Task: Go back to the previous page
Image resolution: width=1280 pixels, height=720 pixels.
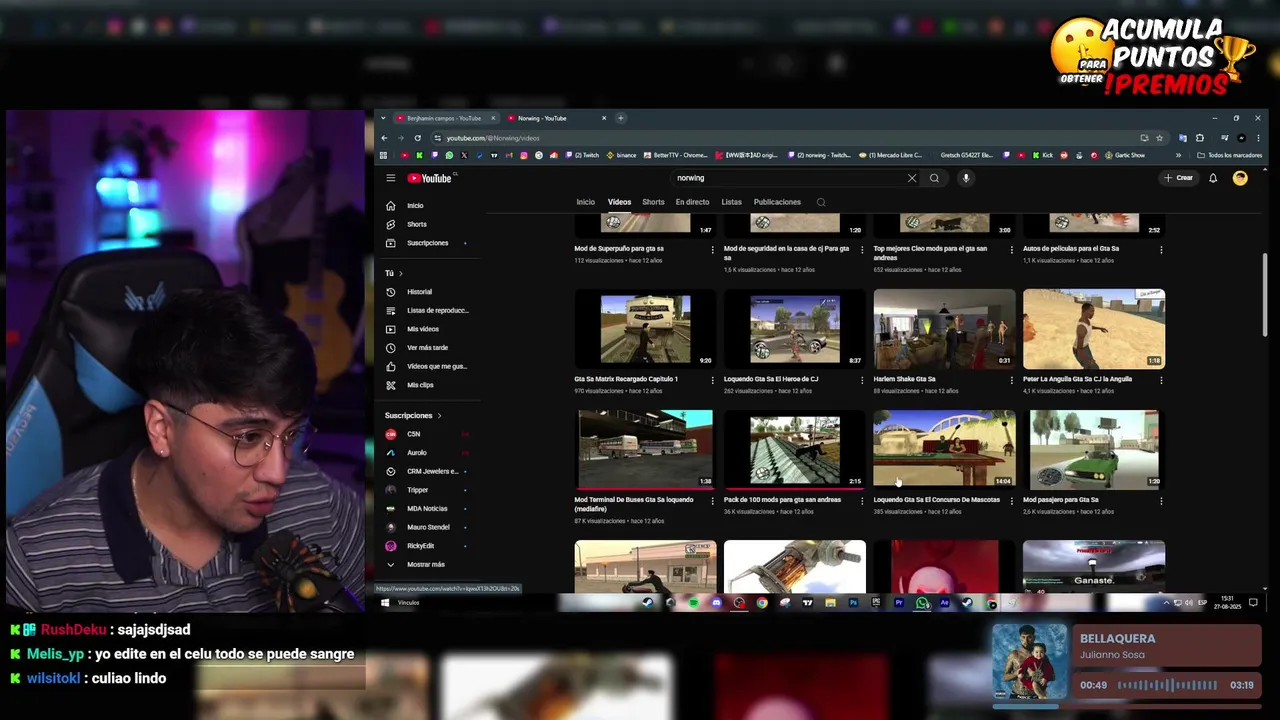Action: tap(384, 137)
